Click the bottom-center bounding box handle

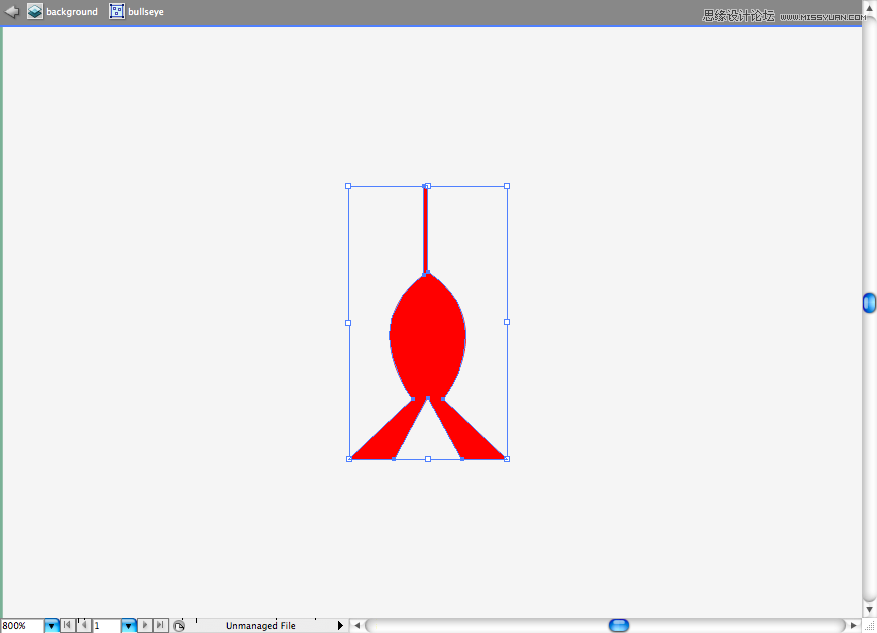click(428, 459)
